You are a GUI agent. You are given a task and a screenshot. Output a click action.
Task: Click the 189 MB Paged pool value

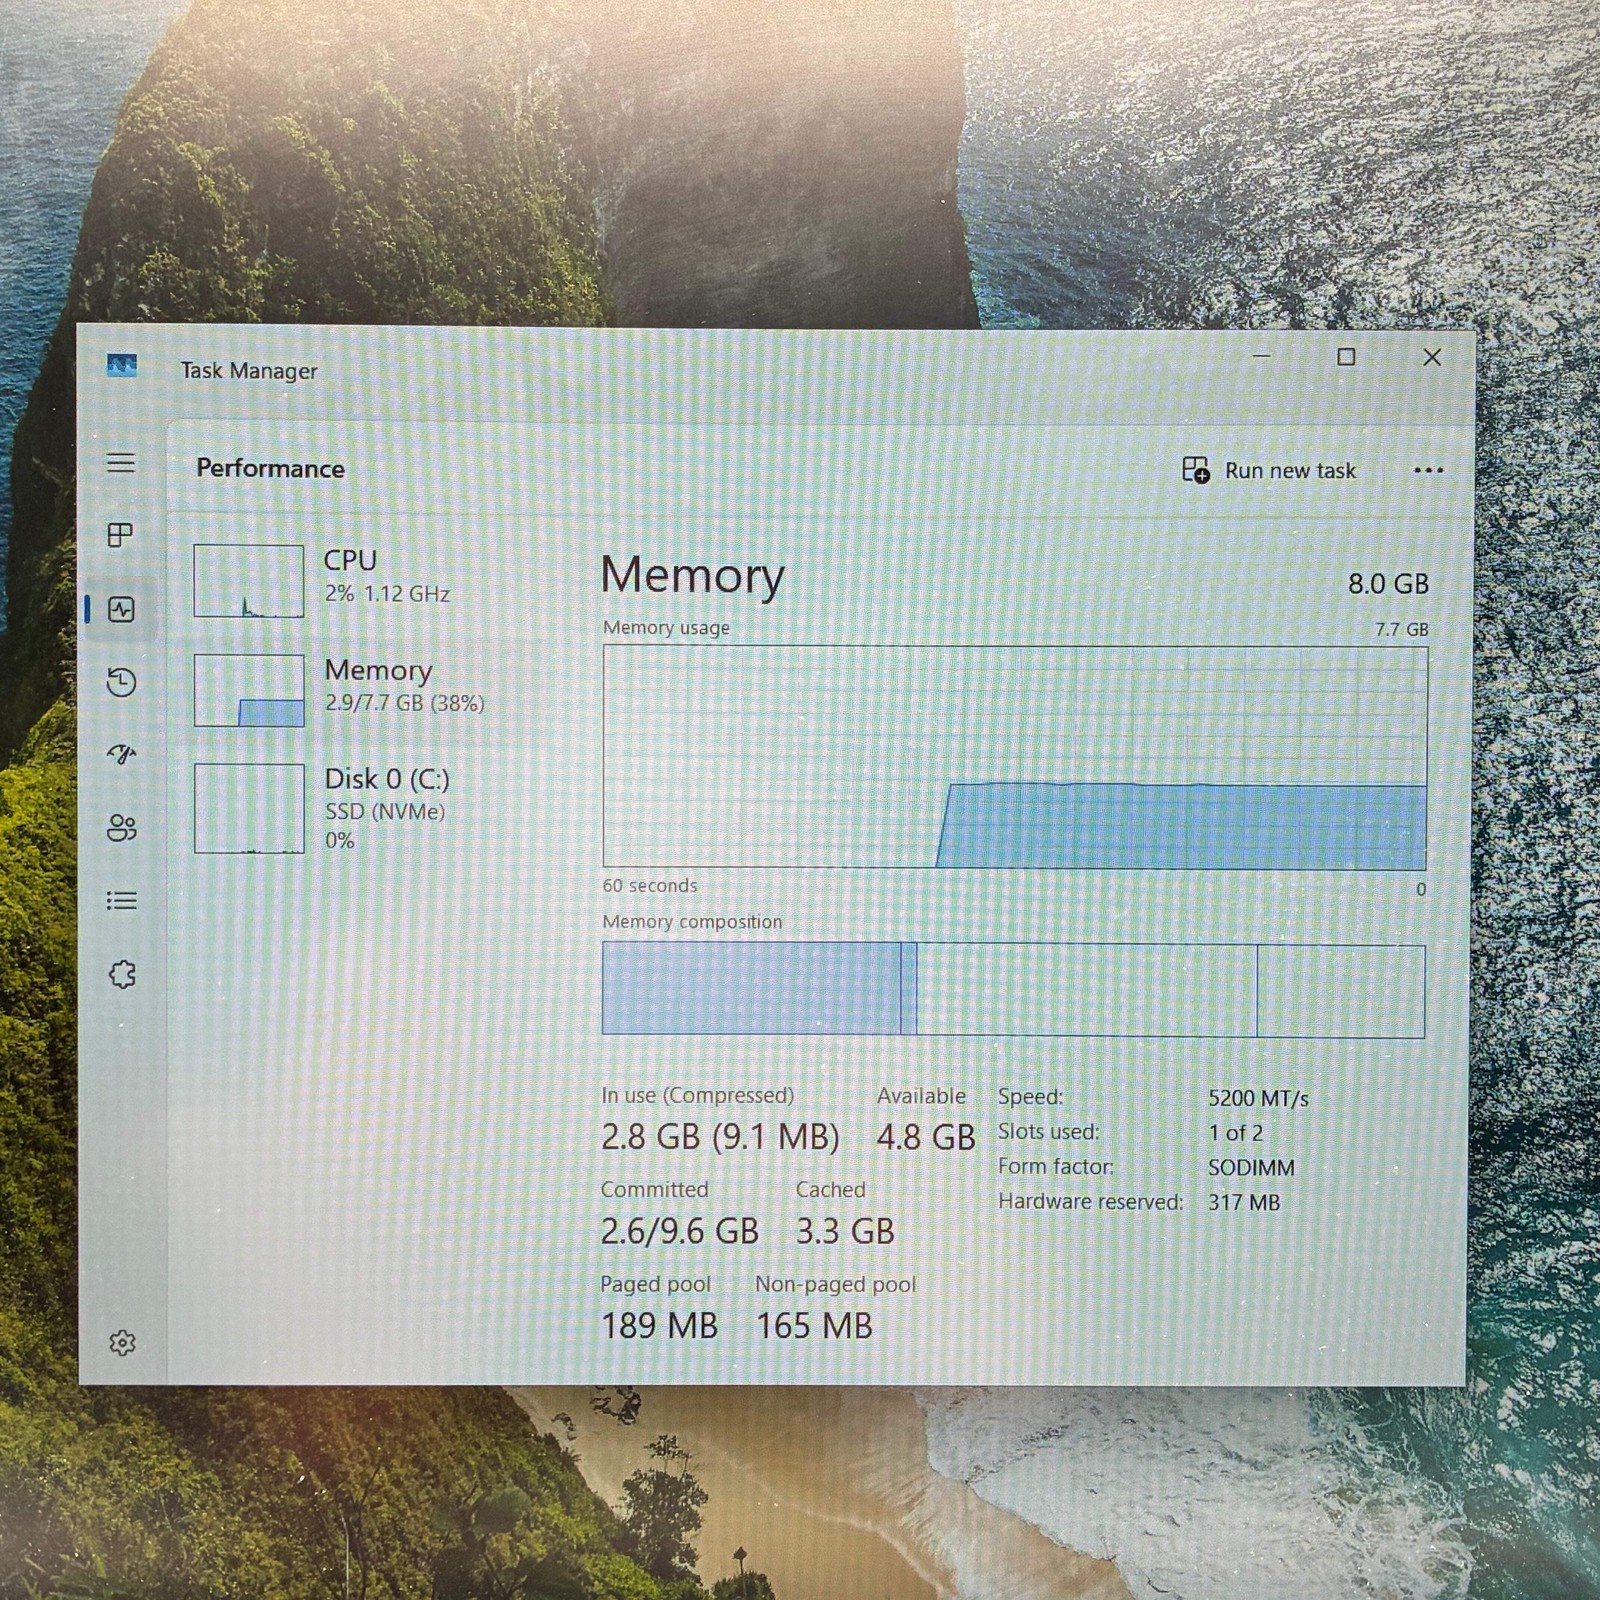660,1326
